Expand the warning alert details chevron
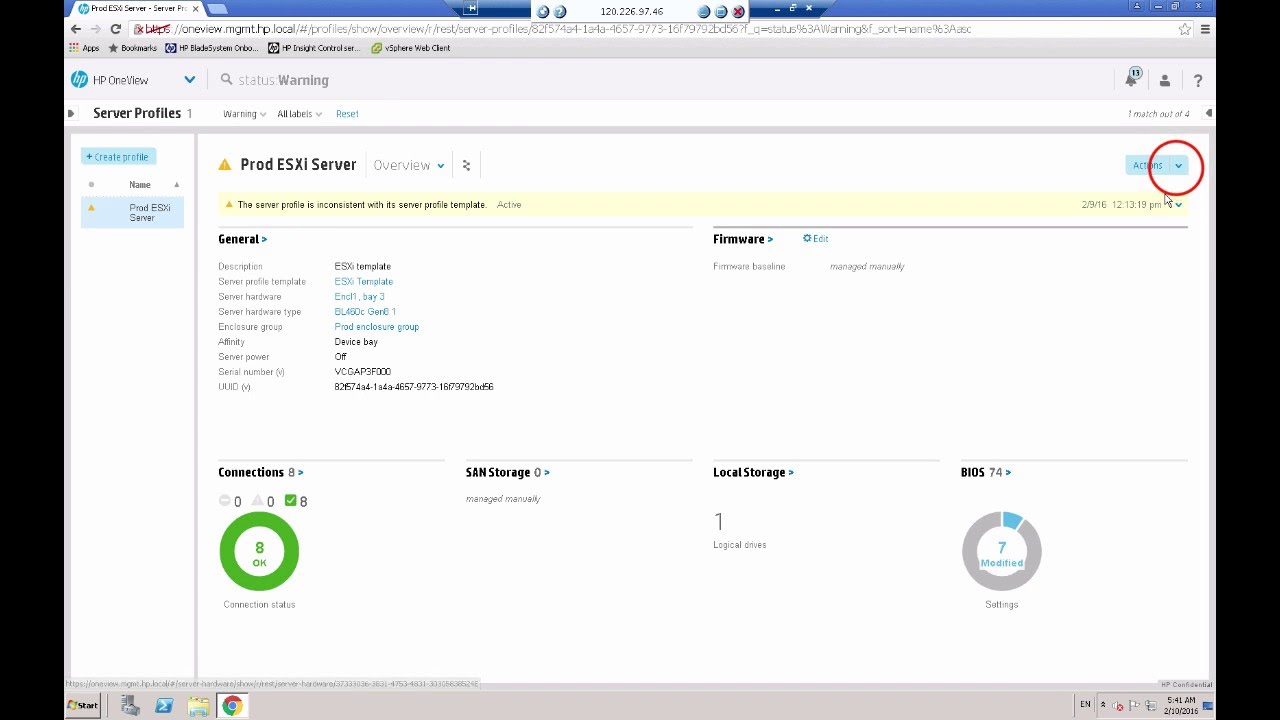This screenshot has width=1280, height=720. (x=1179, y=205)
